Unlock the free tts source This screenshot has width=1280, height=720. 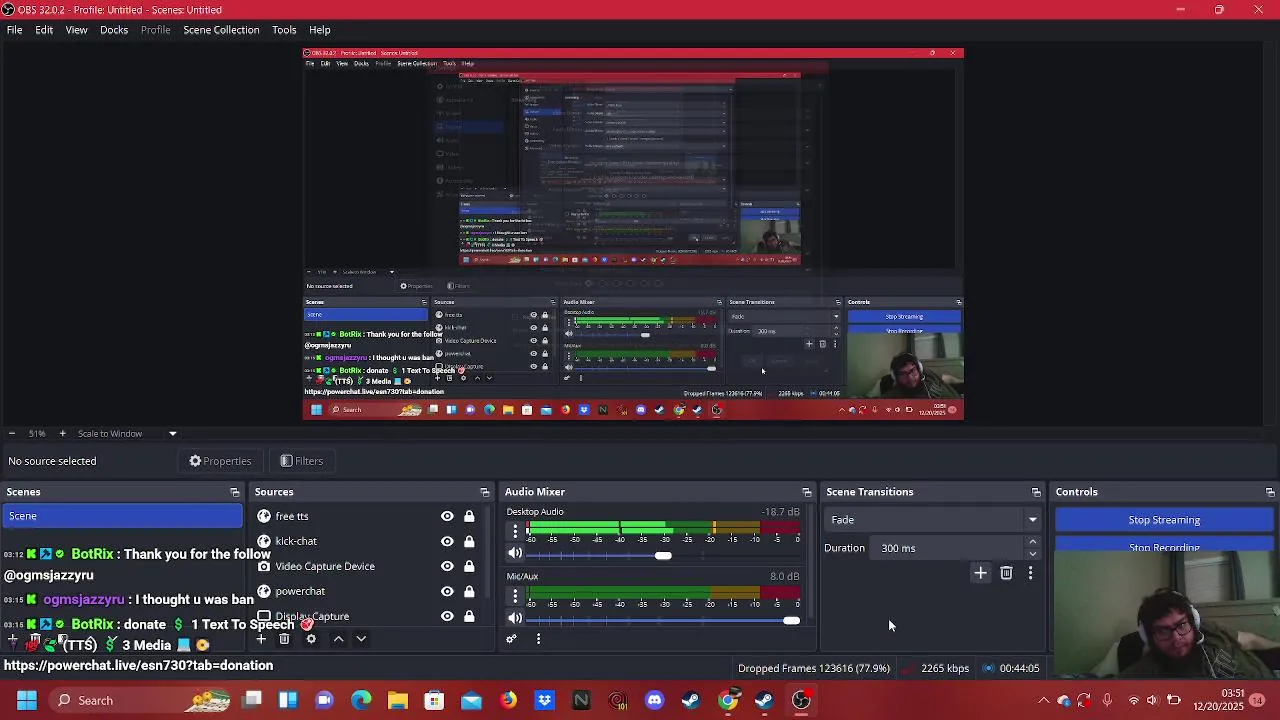click(469, 516)
